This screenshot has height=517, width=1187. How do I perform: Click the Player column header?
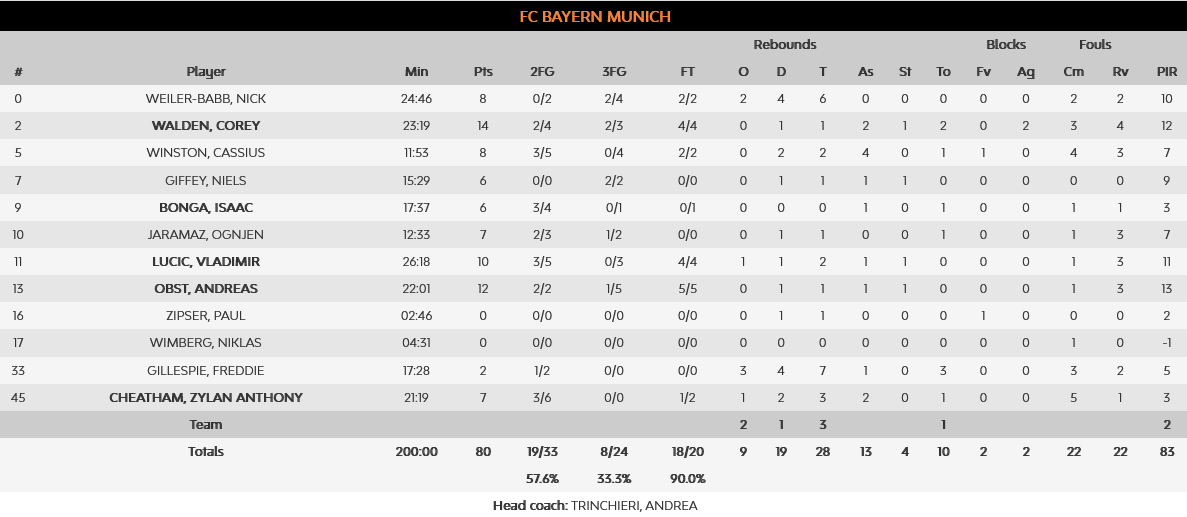tap(206, 72)
